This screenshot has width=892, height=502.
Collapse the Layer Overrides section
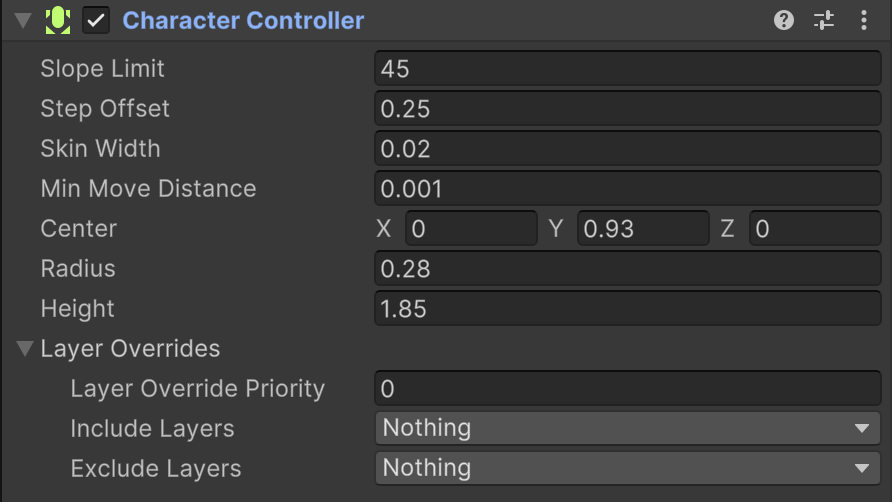click(x=24, y=349)
